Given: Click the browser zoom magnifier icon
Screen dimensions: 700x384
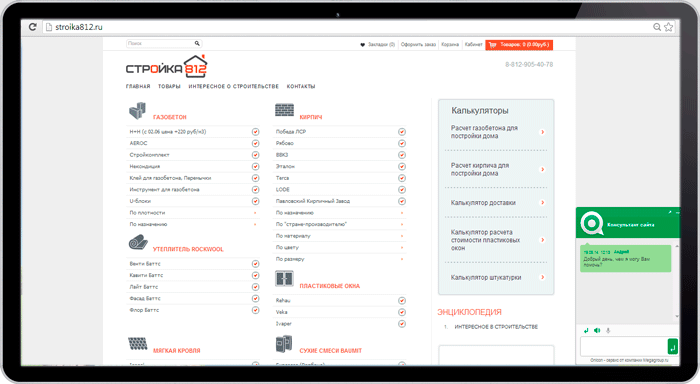Looking at the screenshot, I should (657, 27).
